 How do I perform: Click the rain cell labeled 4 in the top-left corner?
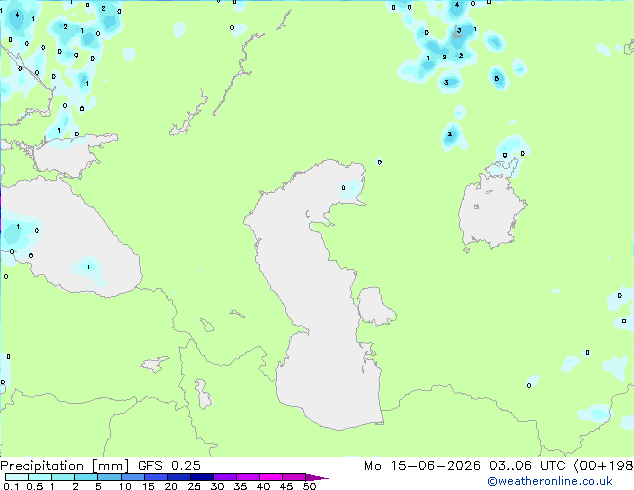pyautogui.click(x=17, y=15)
